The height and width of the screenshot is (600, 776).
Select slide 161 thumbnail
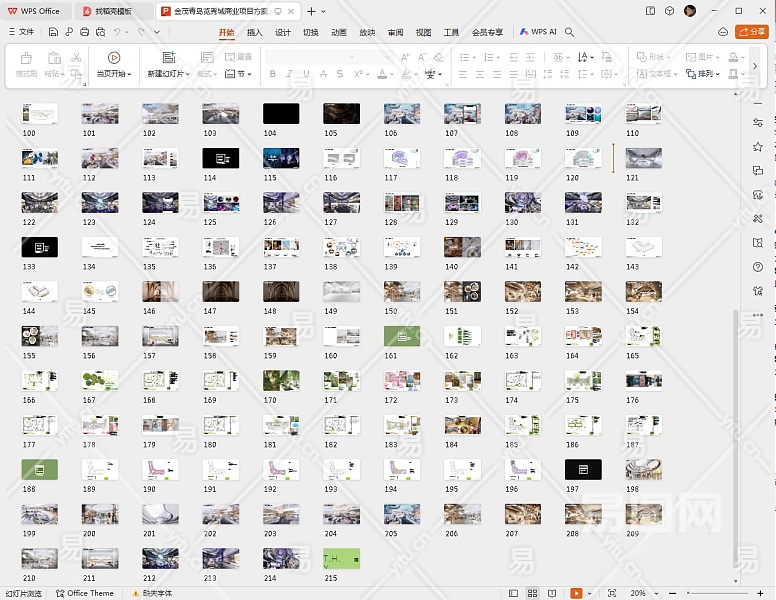[403, 336]
